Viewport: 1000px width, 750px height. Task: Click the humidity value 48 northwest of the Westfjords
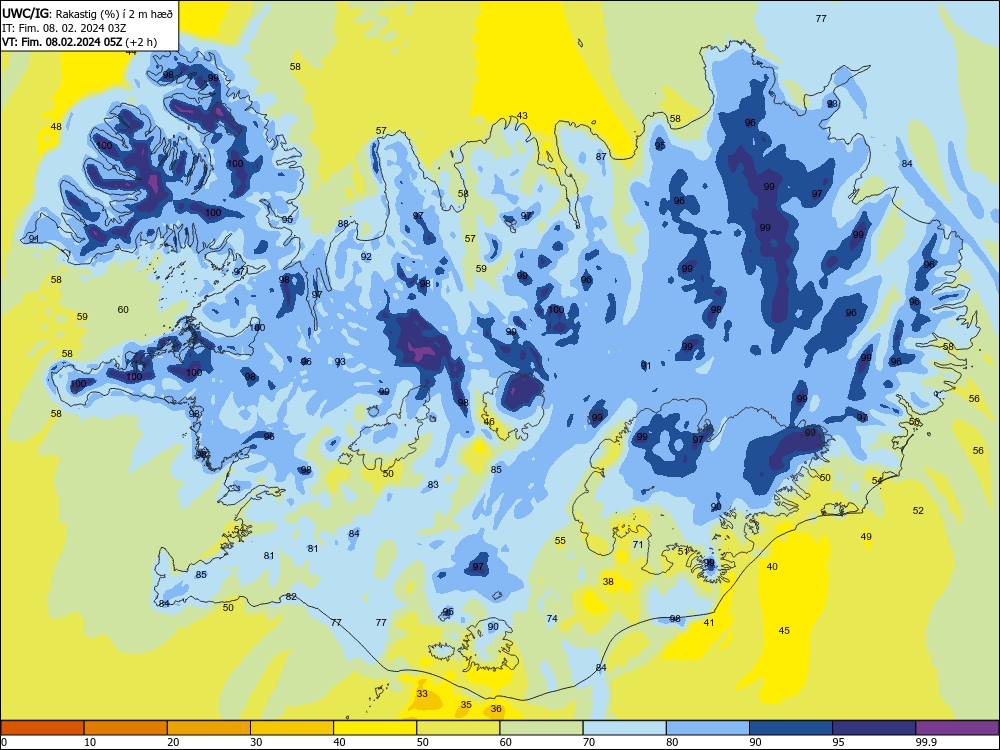[56, 126]
